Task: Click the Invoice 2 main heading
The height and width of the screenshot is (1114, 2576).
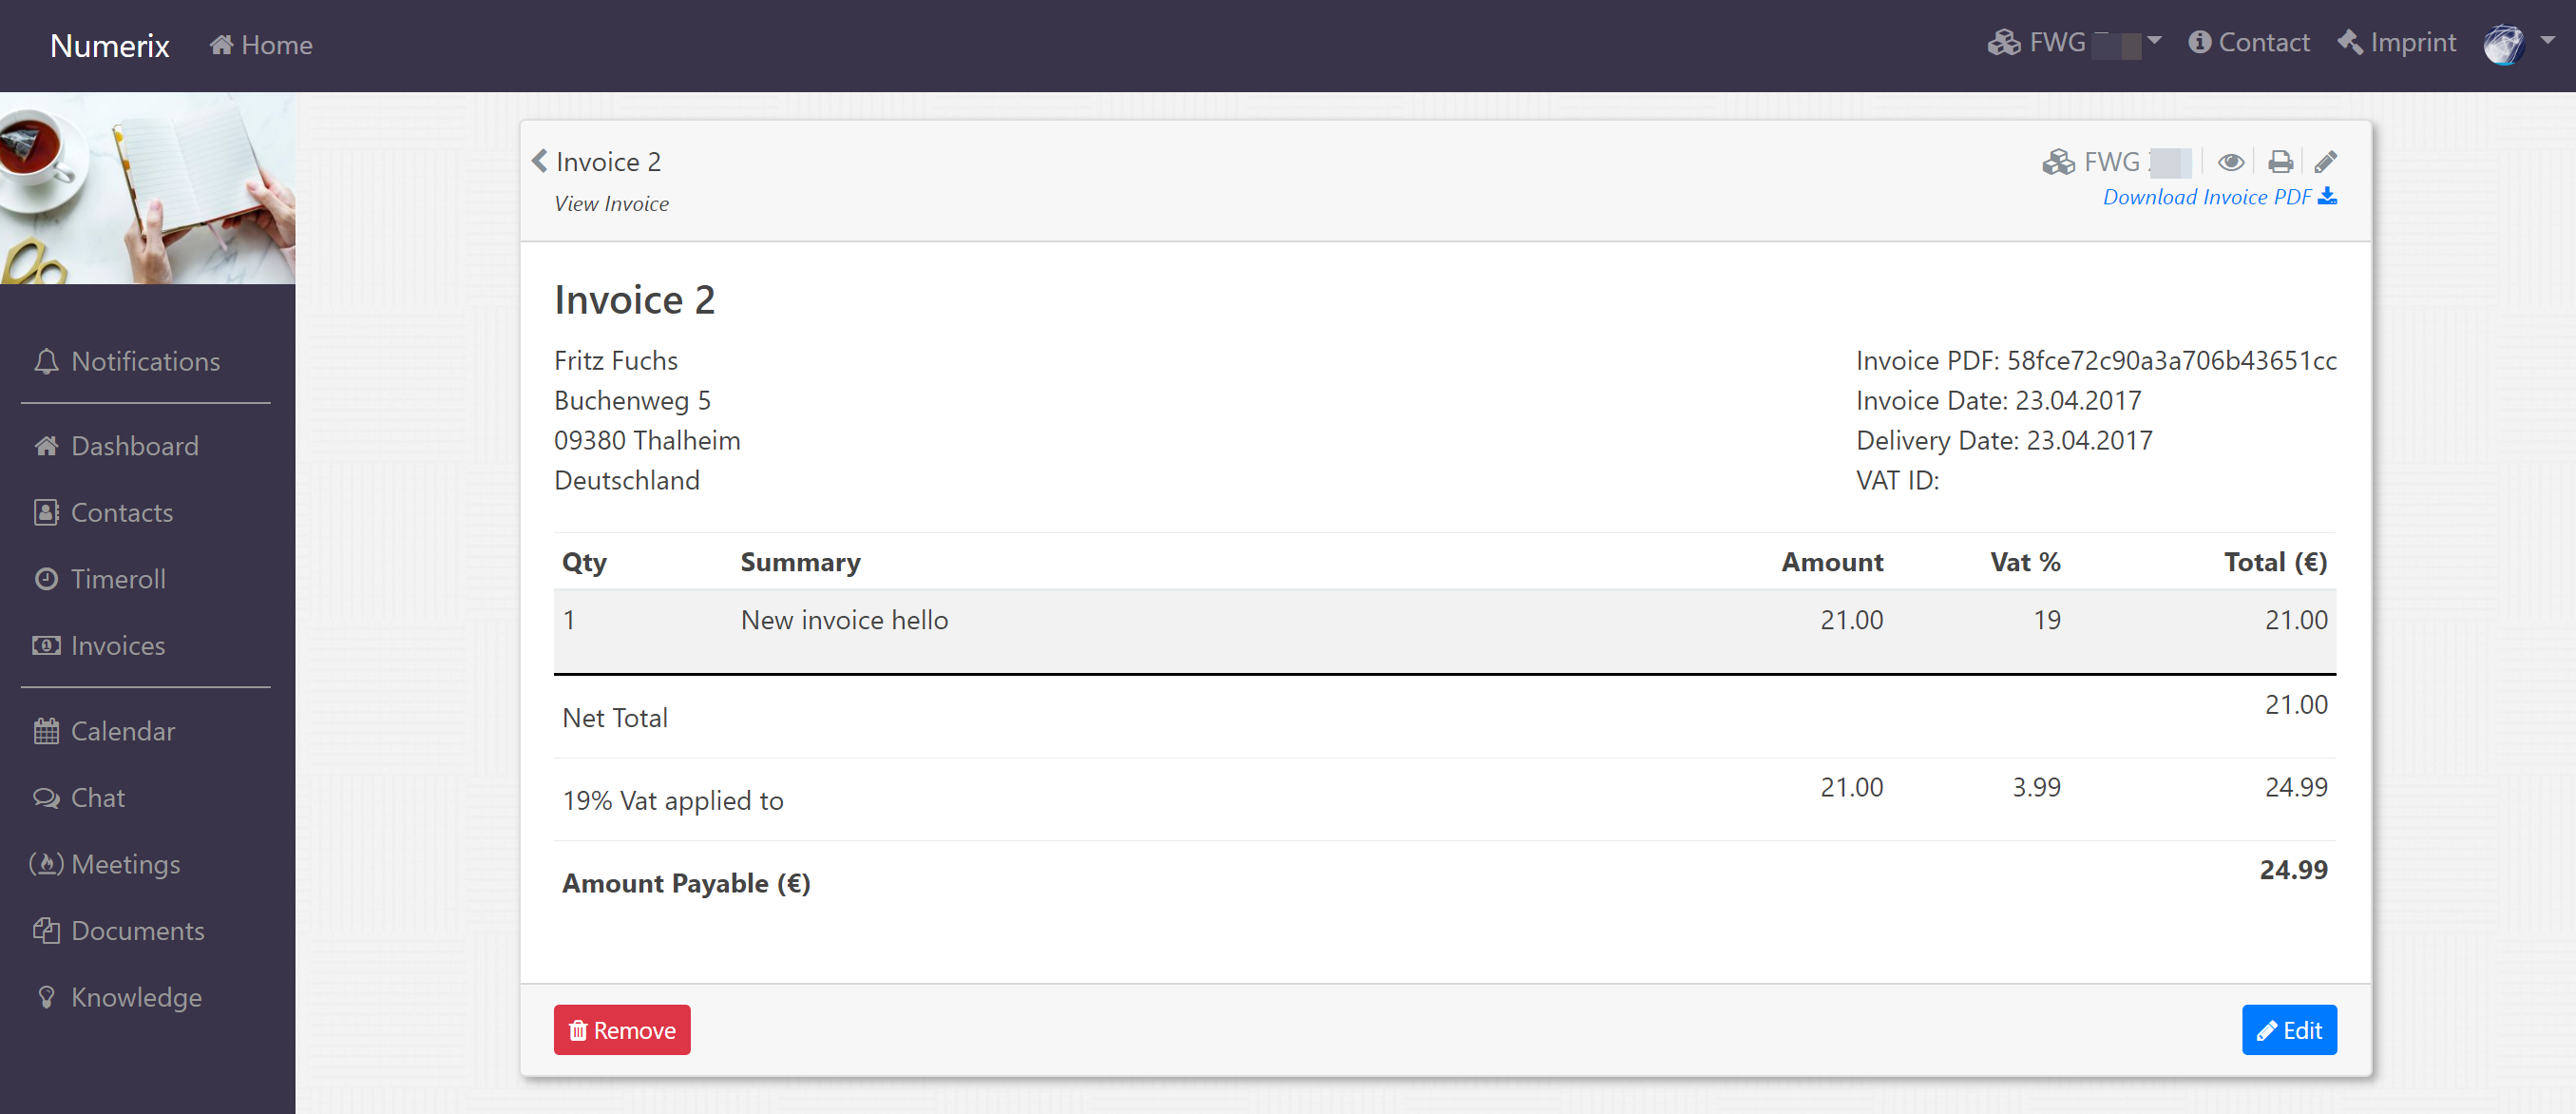Action: (x=634, y=299)
